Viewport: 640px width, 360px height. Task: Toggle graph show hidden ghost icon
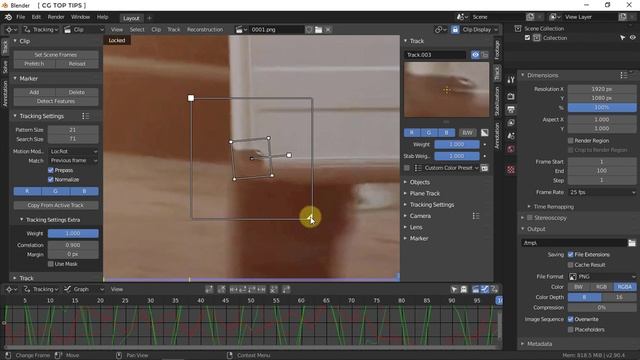464,289
